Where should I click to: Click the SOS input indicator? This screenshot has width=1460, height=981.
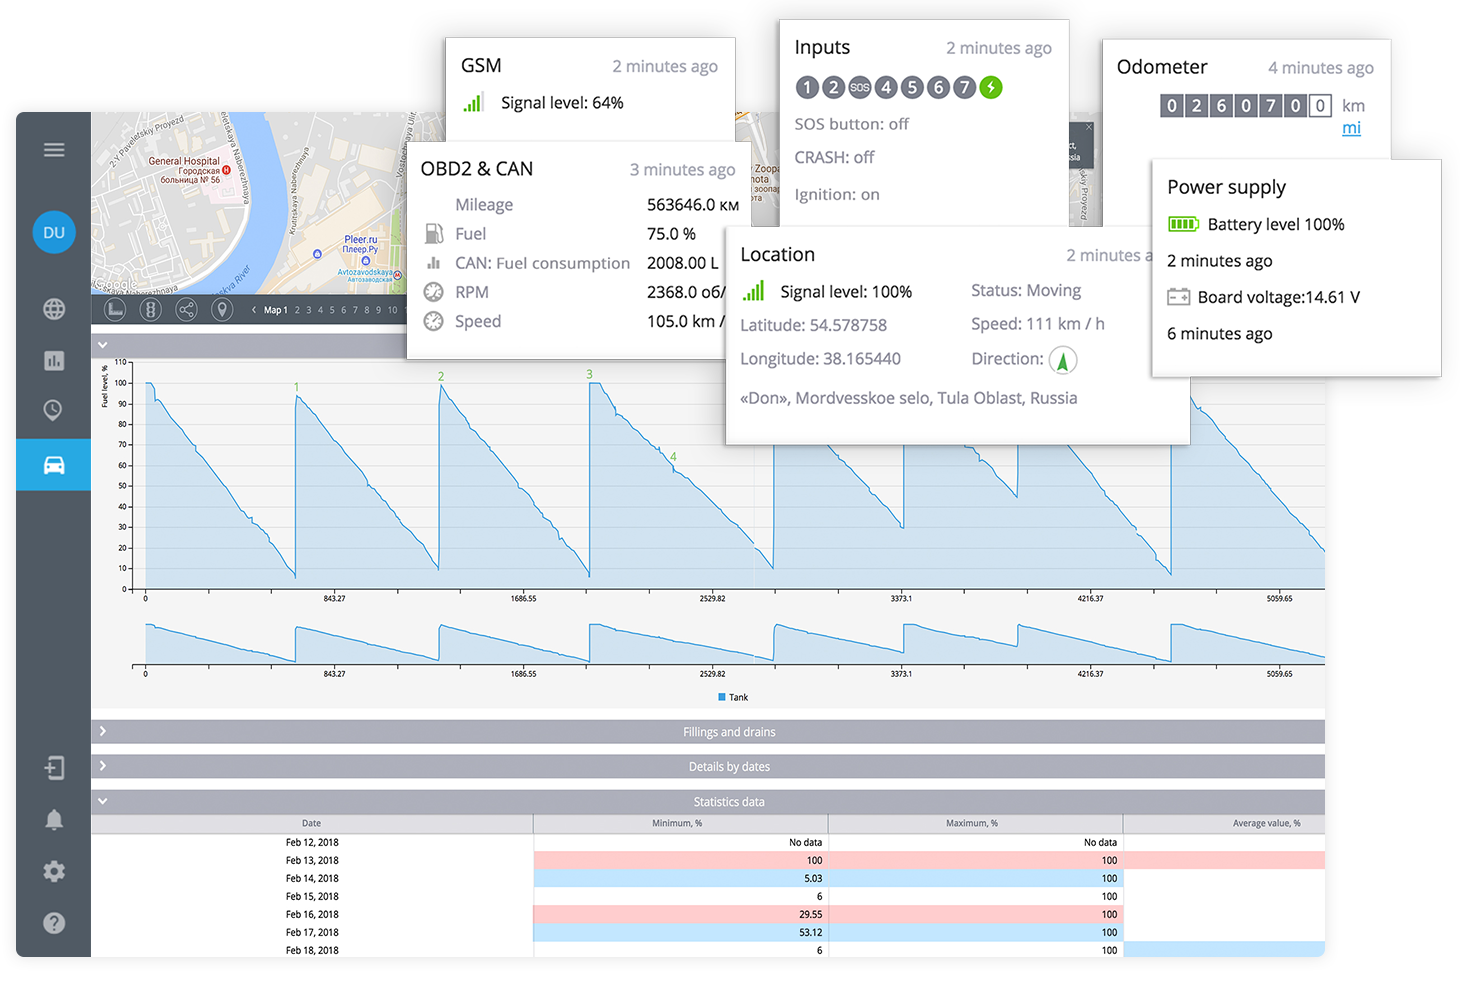coord(859,87)
